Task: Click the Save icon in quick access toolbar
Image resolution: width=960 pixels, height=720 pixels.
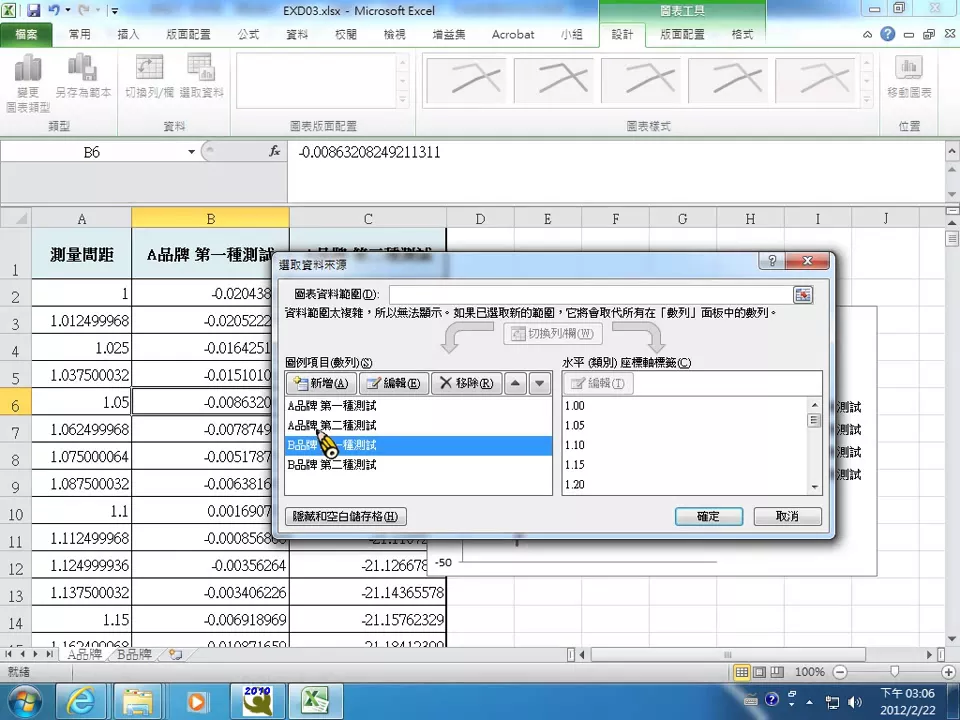Action: [x=33, y=10]
